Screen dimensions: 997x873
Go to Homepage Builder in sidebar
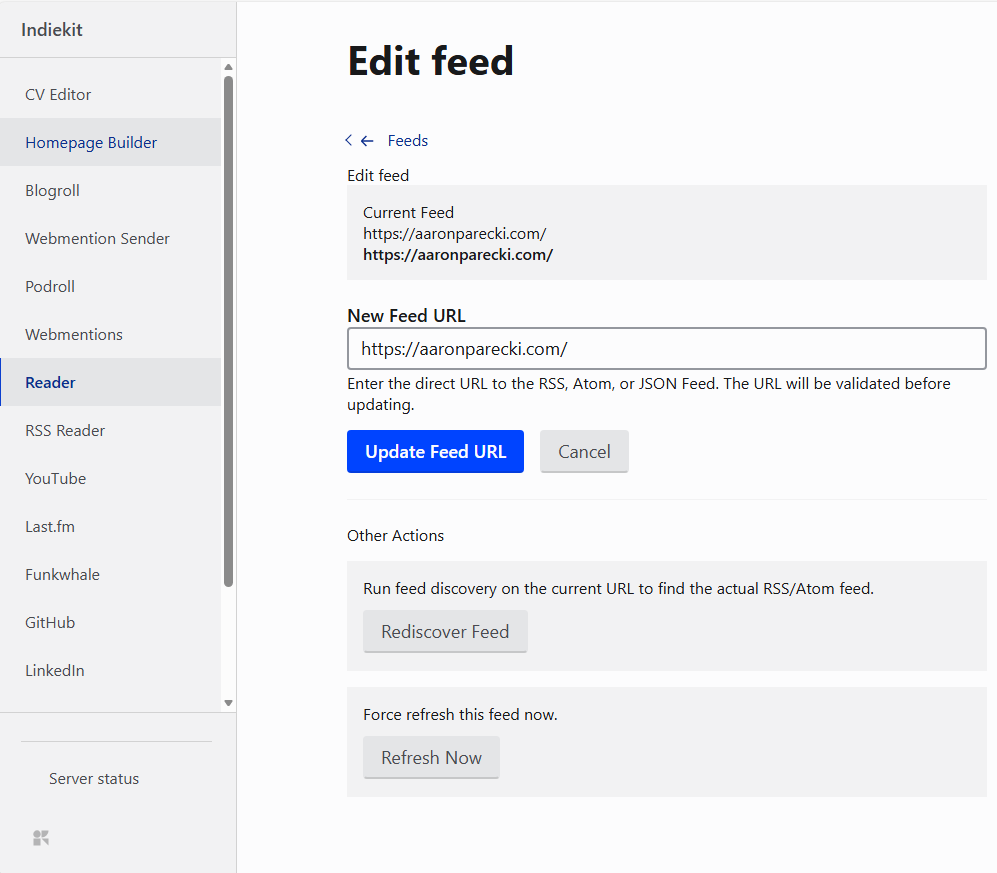[91, 143]
